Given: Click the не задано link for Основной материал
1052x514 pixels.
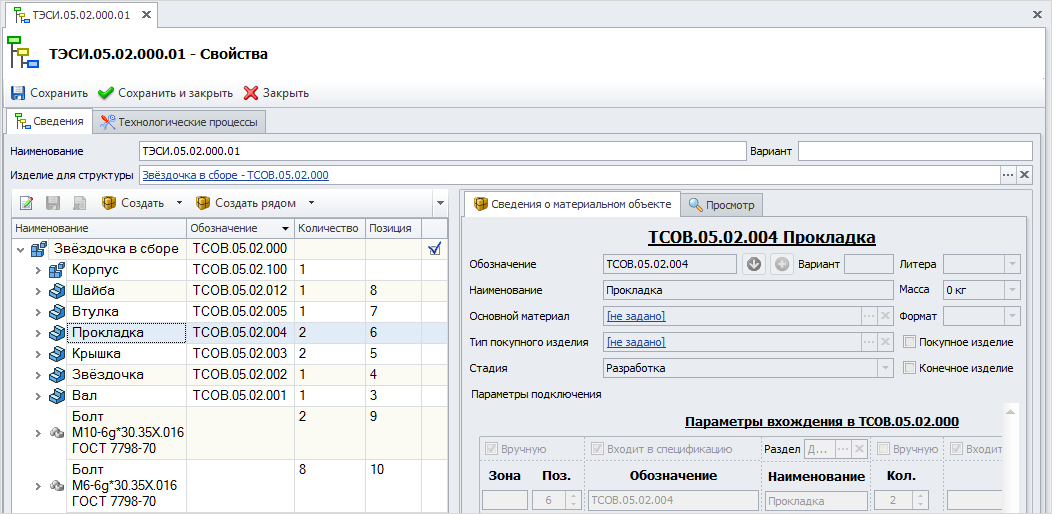Looking at the screenshot, I should (636, 316).
